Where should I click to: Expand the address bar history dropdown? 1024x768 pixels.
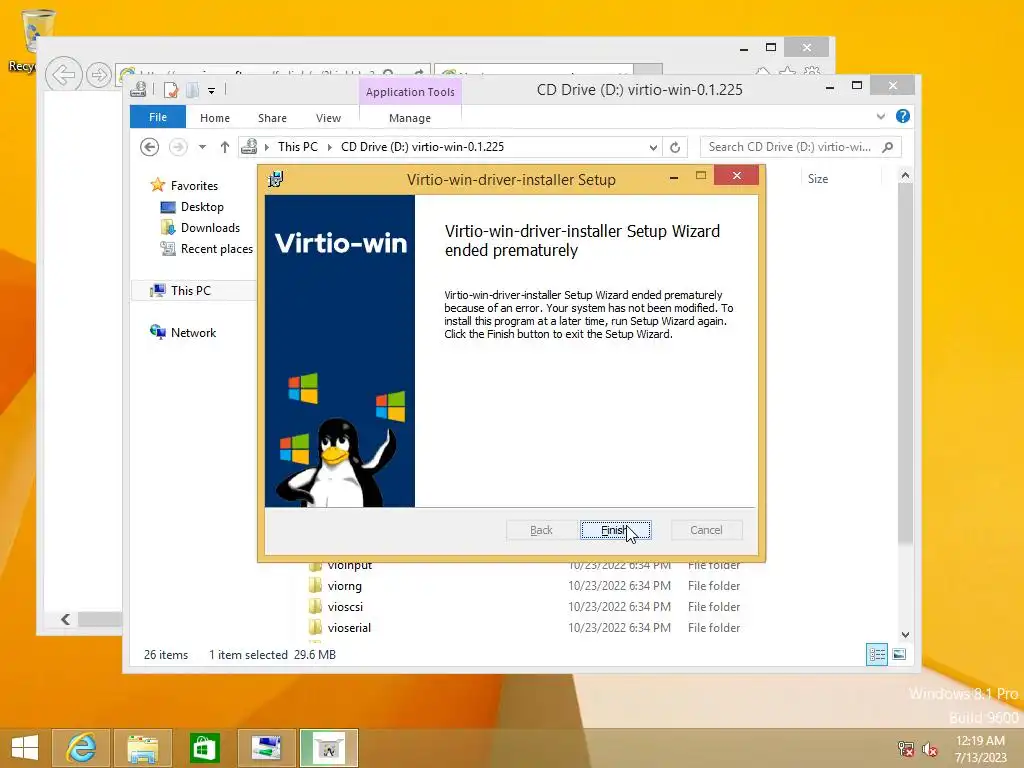(653, 148)
